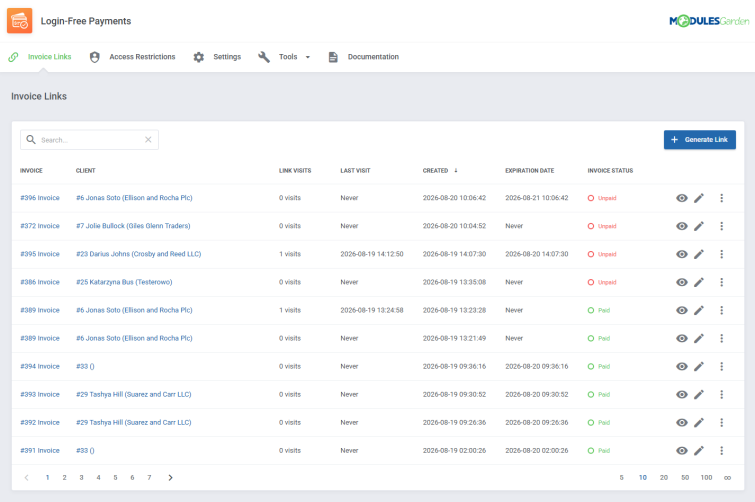Open client #7 Jolie Bullock link
Image resolution: width=755 pixels, height=502 pixels.
point(133,226)
